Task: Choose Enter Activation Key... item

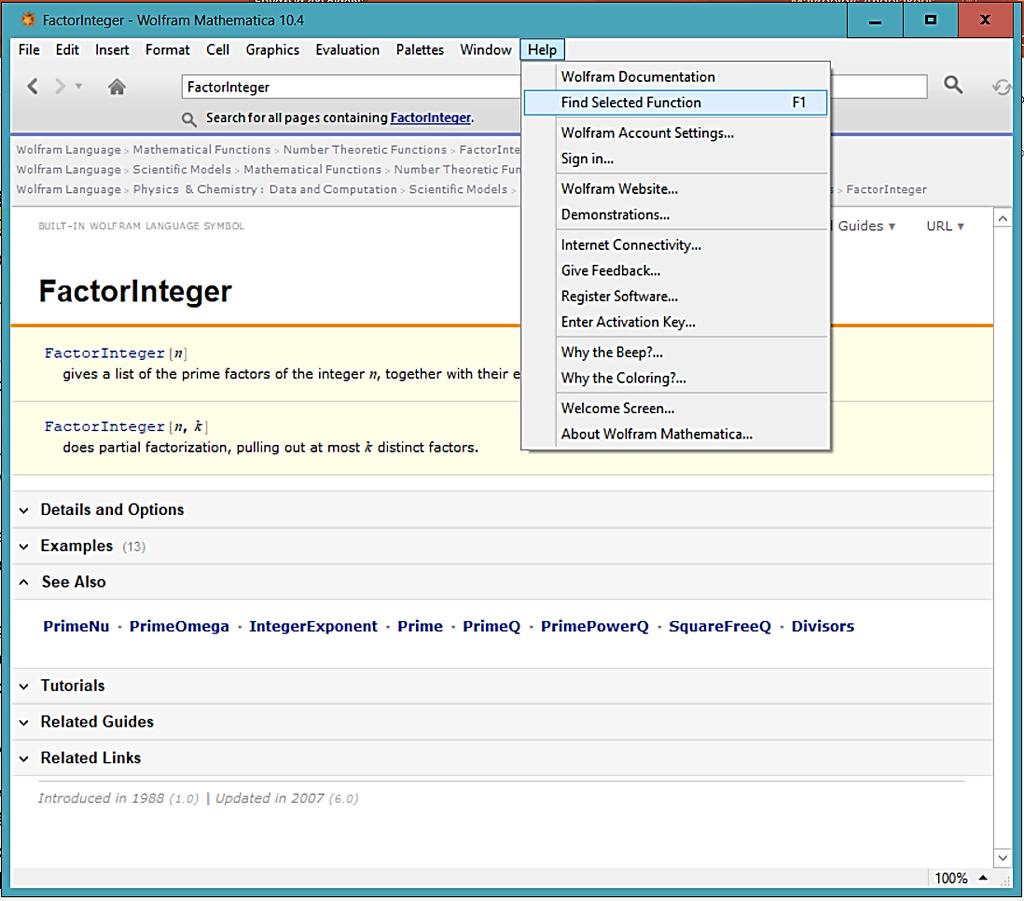Action: click(676, 322)
